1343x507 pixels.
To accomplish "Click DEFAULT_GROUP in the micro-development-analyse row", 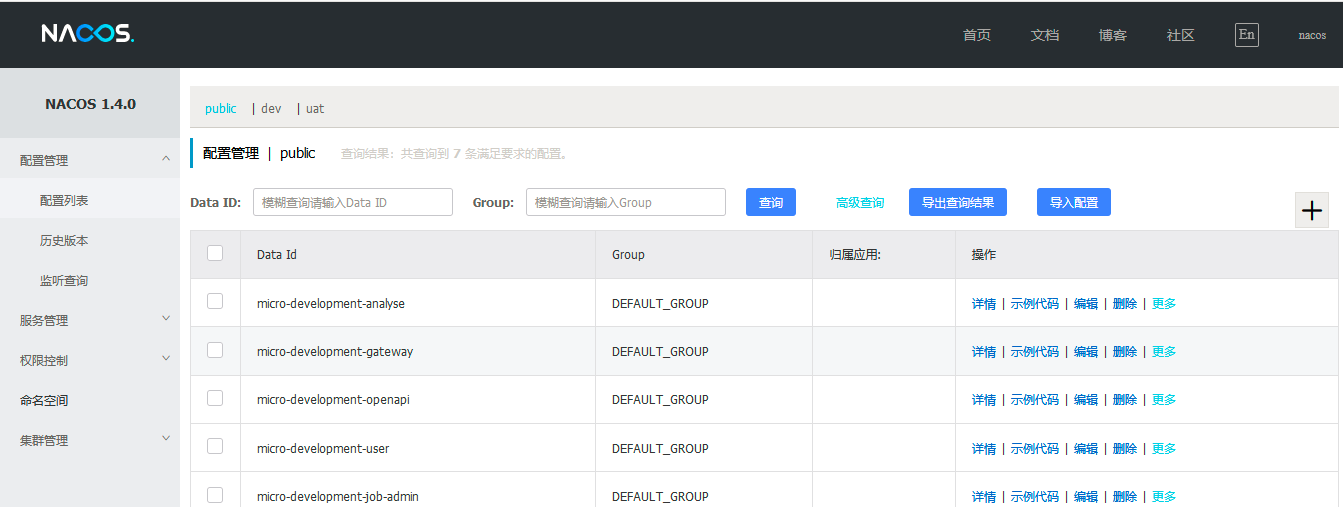I will pyautogui.click(x=660, y=303).
